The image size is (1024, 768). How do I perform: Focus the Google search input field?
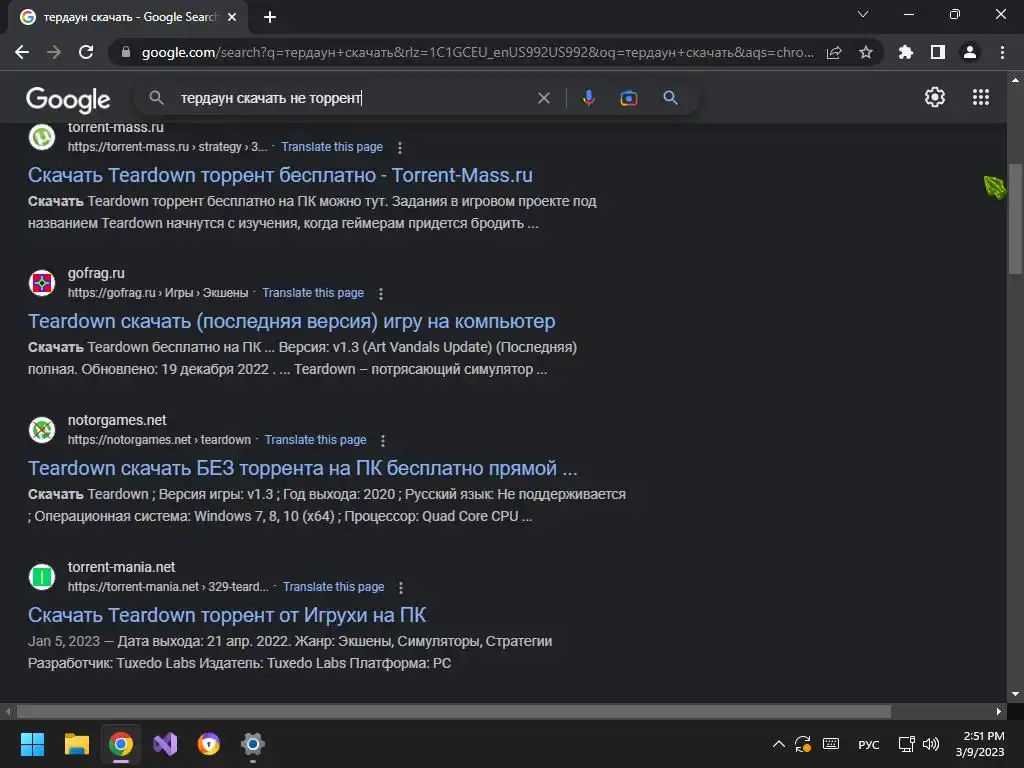pyautogui.click(x=353, y=98)
